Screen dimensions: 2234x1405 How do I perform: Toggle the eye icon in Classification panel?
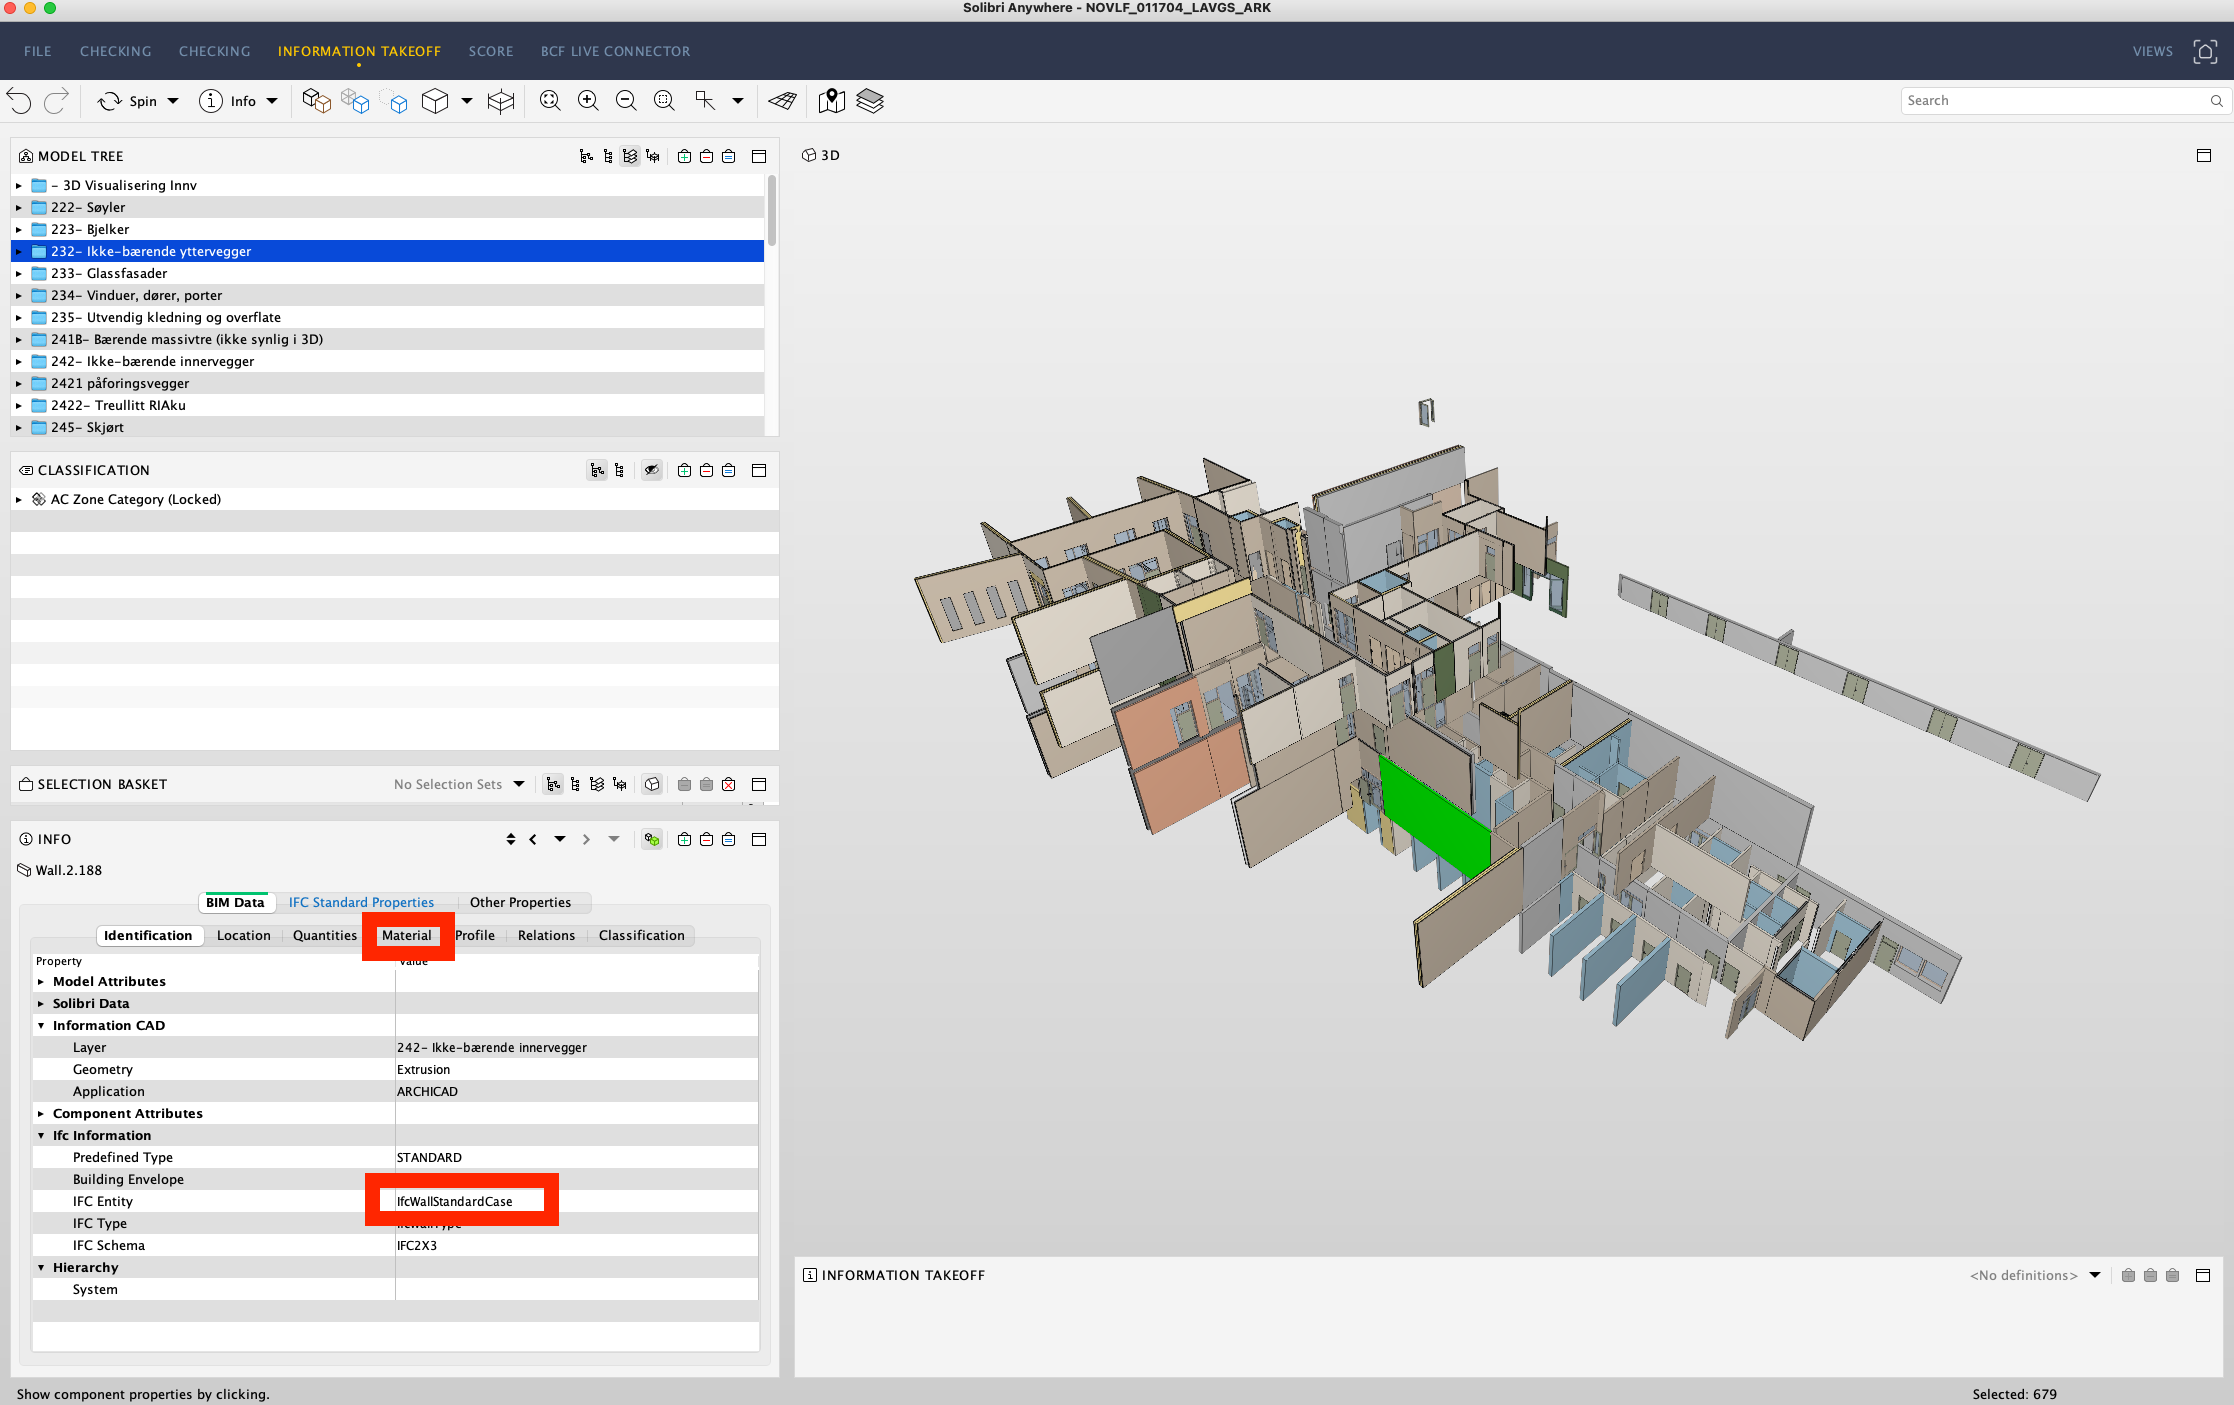click(651, 471)
